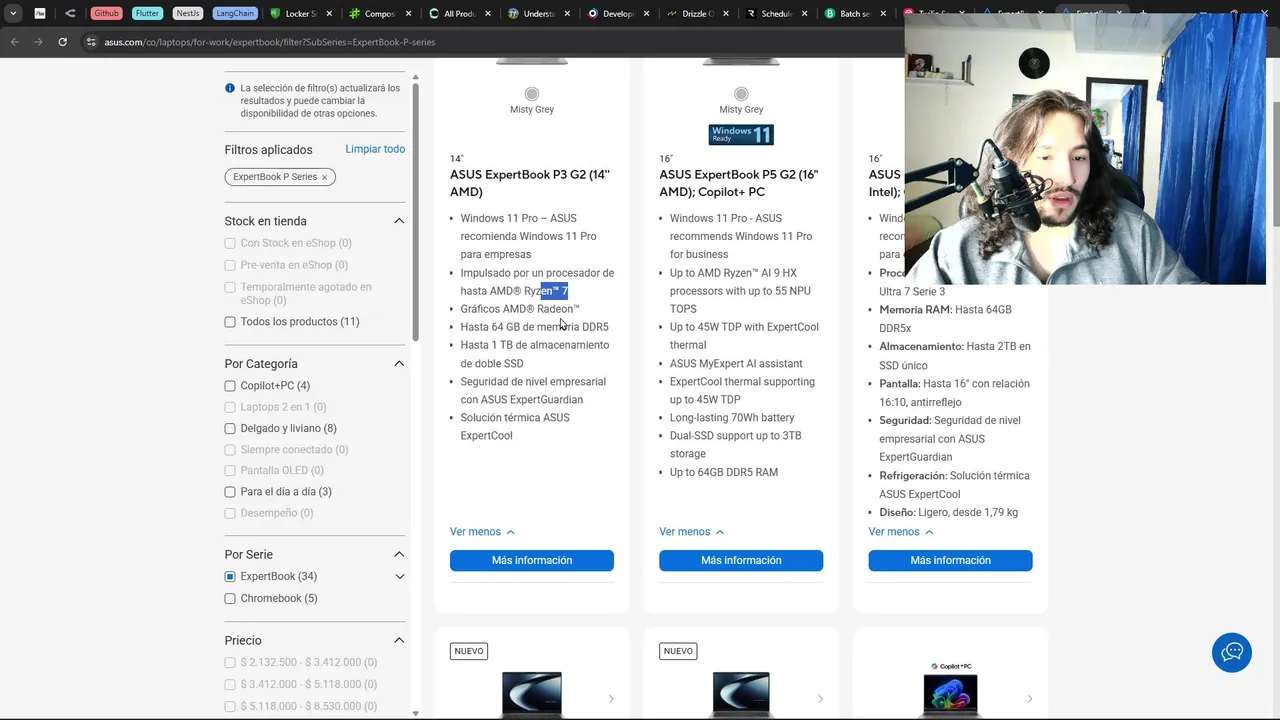Open the Flutter tab group
1280x720 pixels.
147,14
